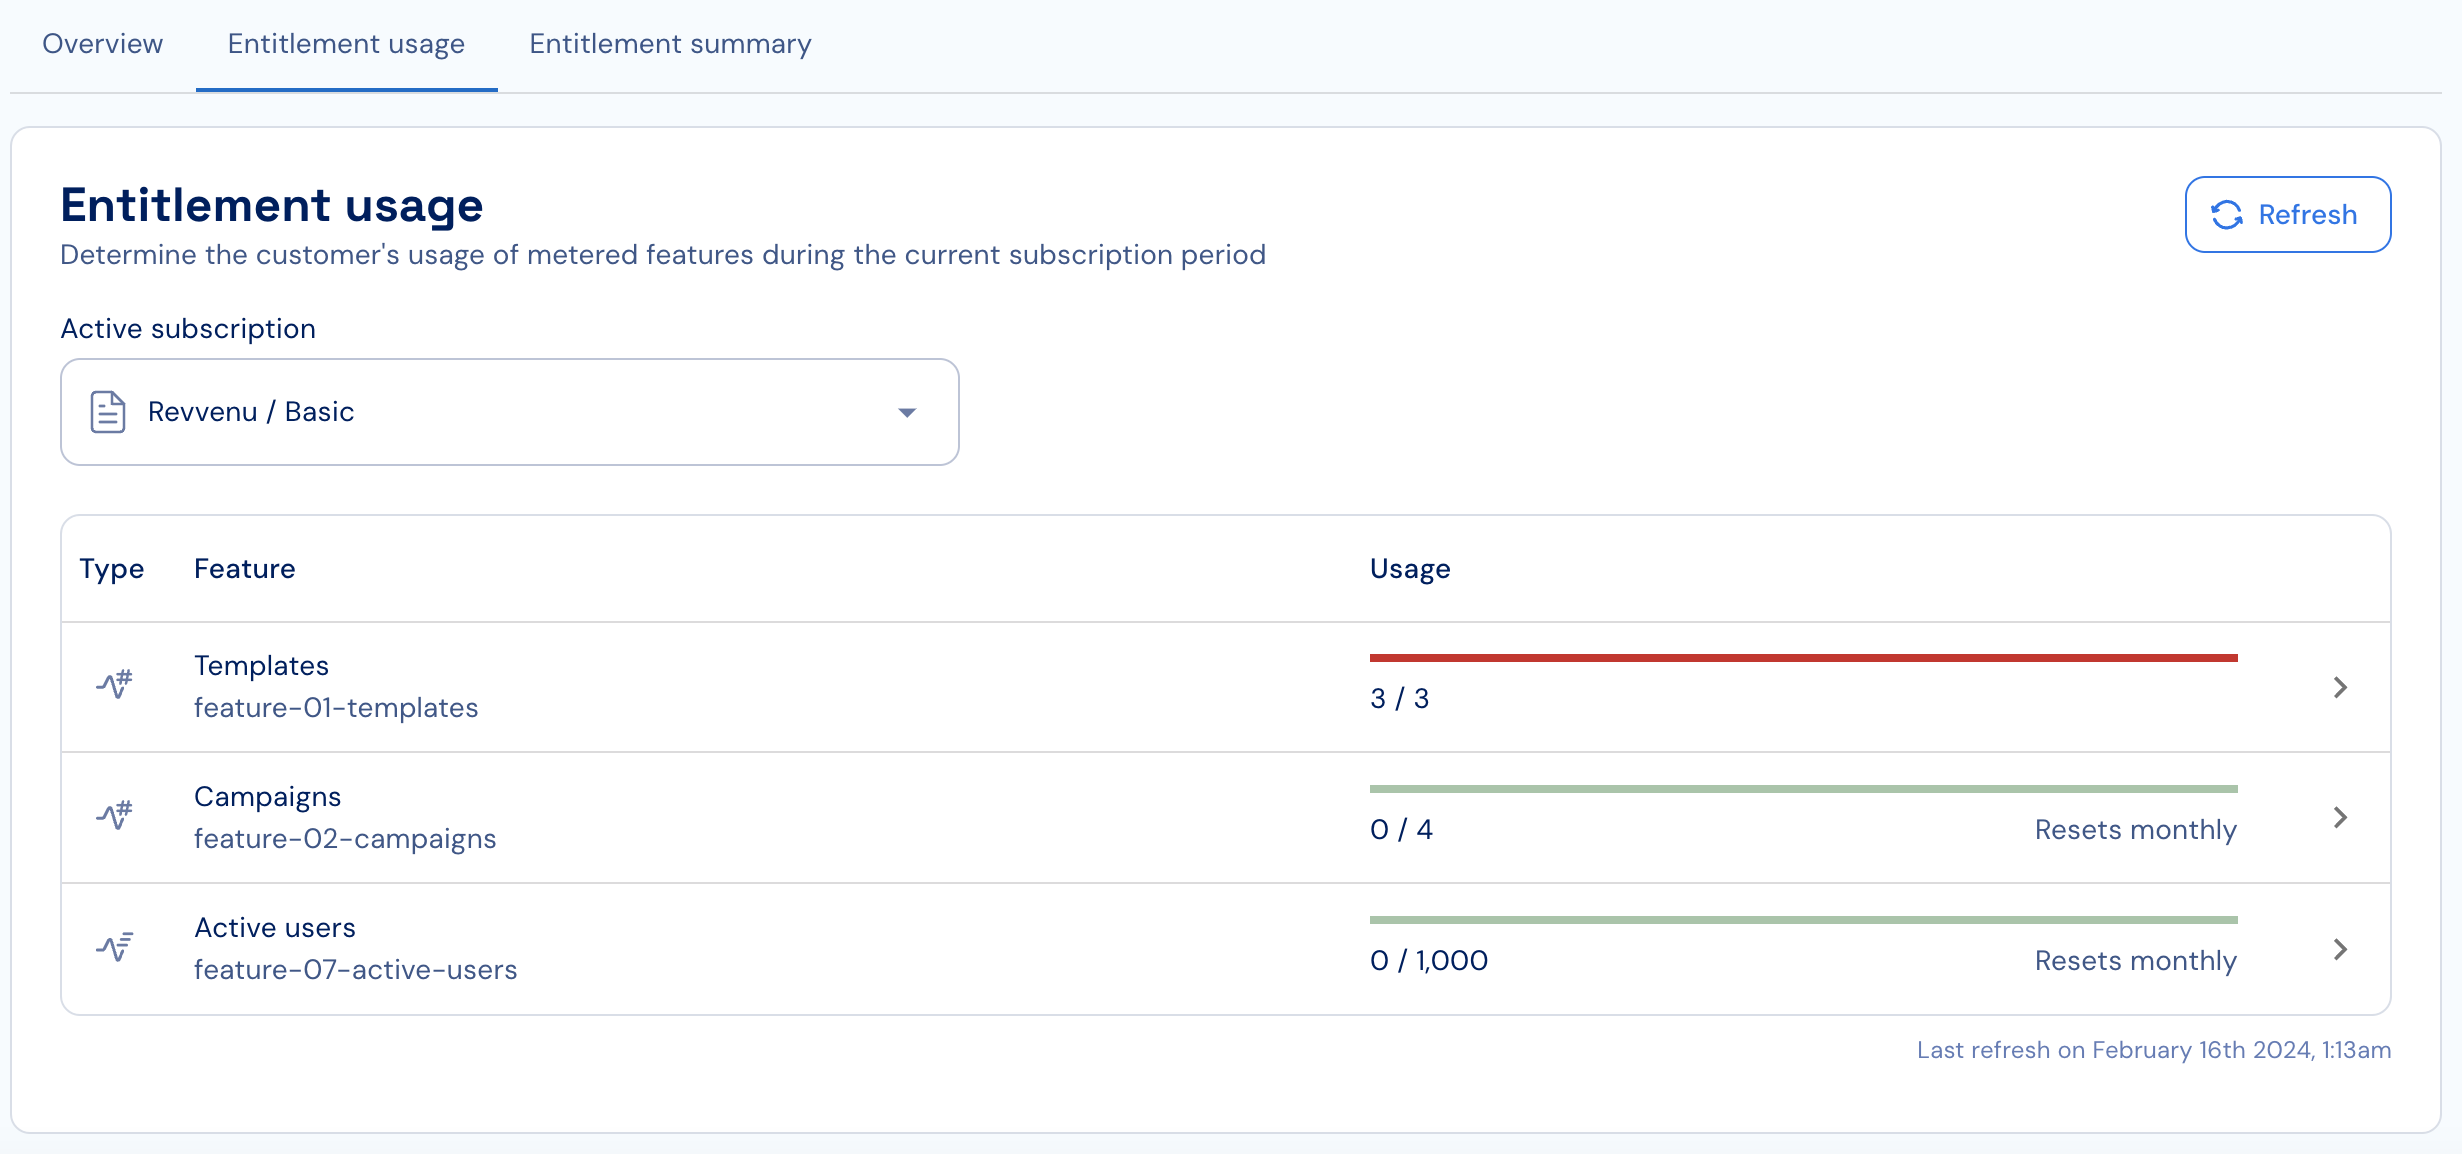Click the red Templates usage bar
Image resolution: width=2462 pixels, height=1154 pixels.
click(x=1803, y=658)
